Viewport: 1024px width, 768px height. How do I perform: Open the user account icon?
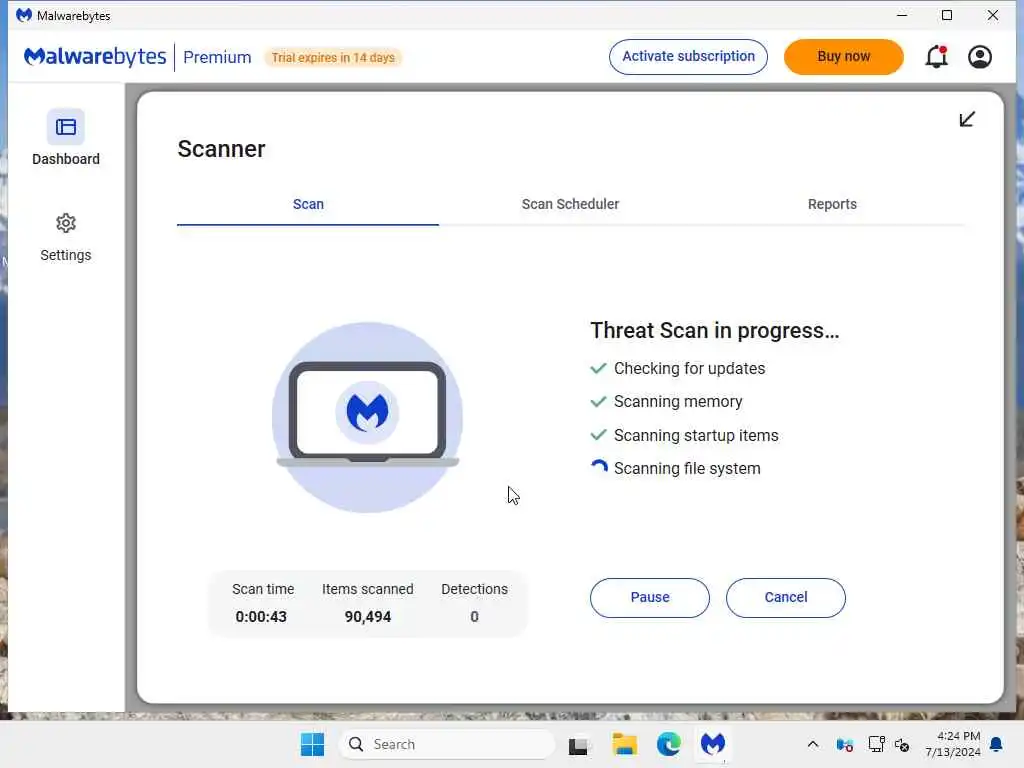point(980,57)
